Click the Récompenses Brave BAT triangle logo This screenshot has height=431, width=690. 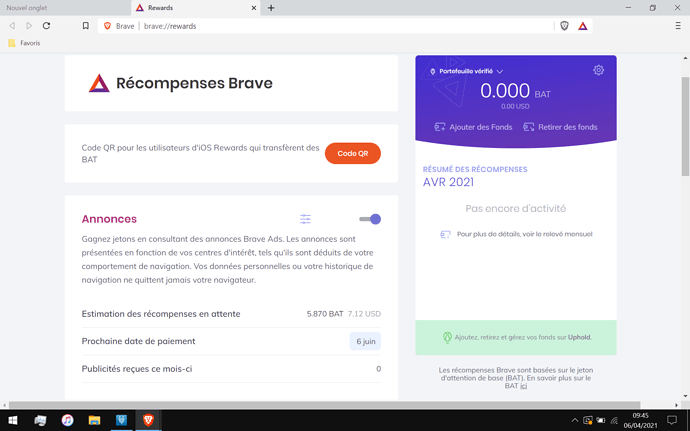pos(99,83)
